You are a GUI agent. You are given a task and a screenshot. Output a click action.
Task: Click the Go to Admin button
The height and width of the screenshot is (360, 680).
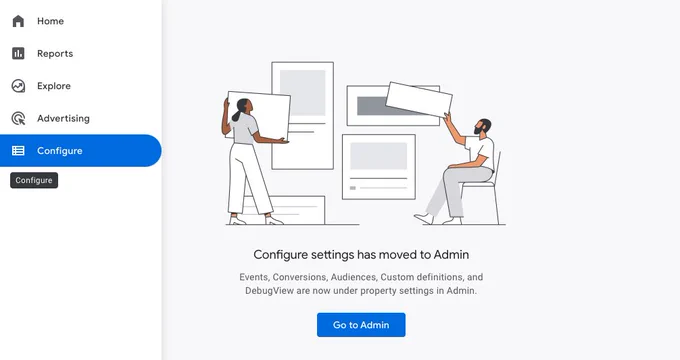(361, 325)
